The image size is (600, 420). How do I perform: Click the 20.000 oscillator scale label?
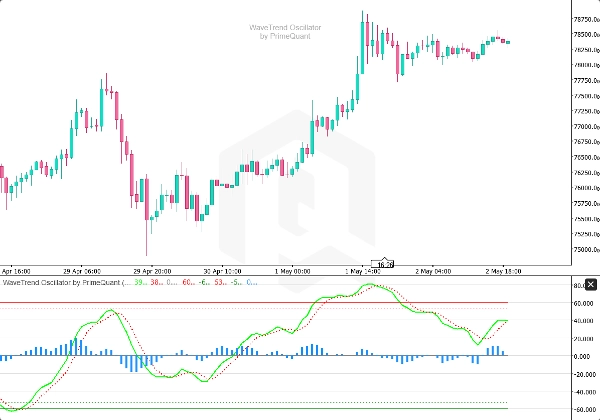pos(585,339)
